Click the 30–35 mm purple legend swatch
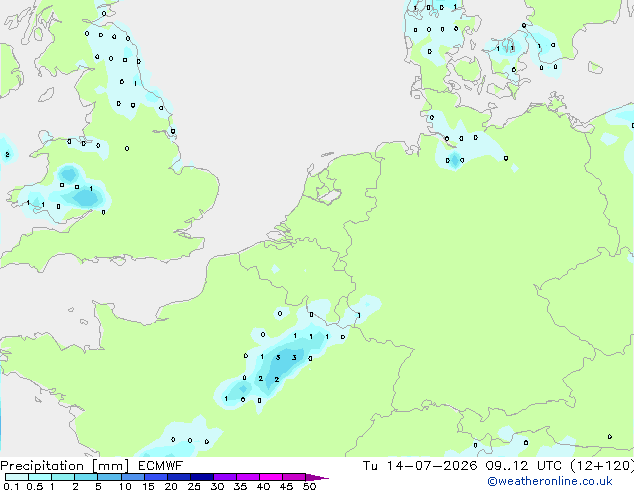The image size is (634, 490). point(224,477)
